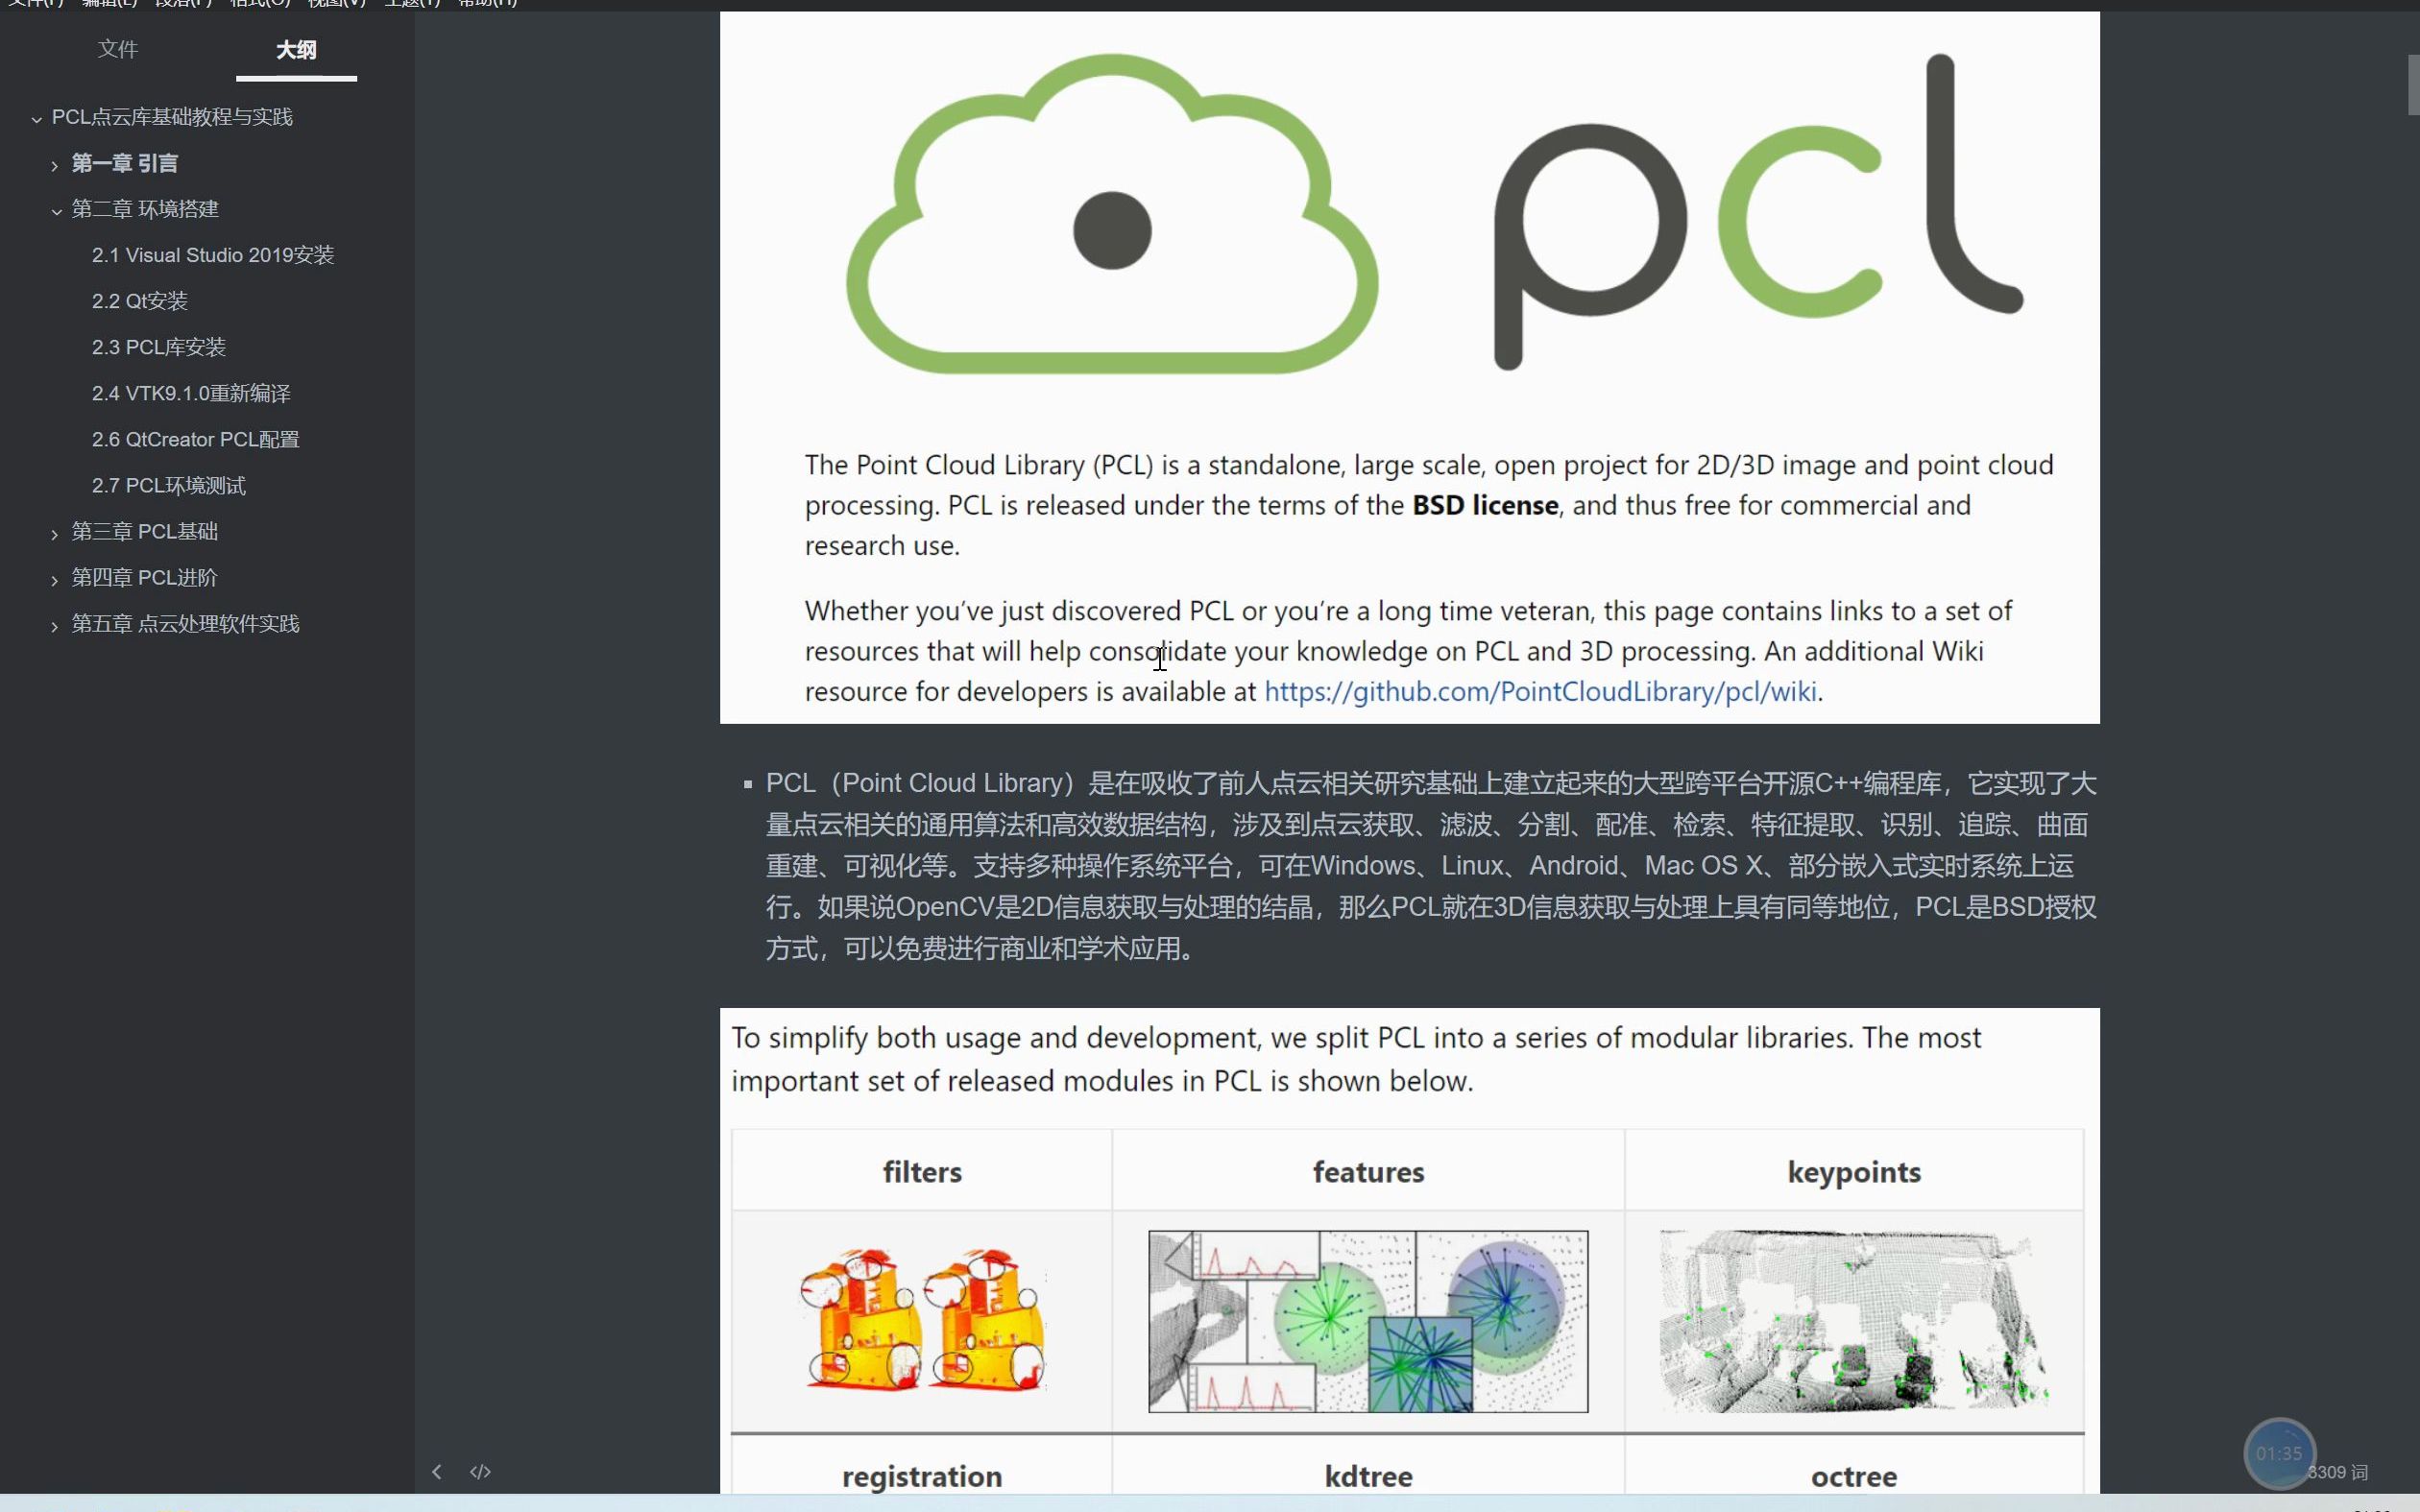Click 2.4 VTK9.1.0重新编译 outline entry
This screenshot has width=2420, height=1512.
tap(192, 392)
